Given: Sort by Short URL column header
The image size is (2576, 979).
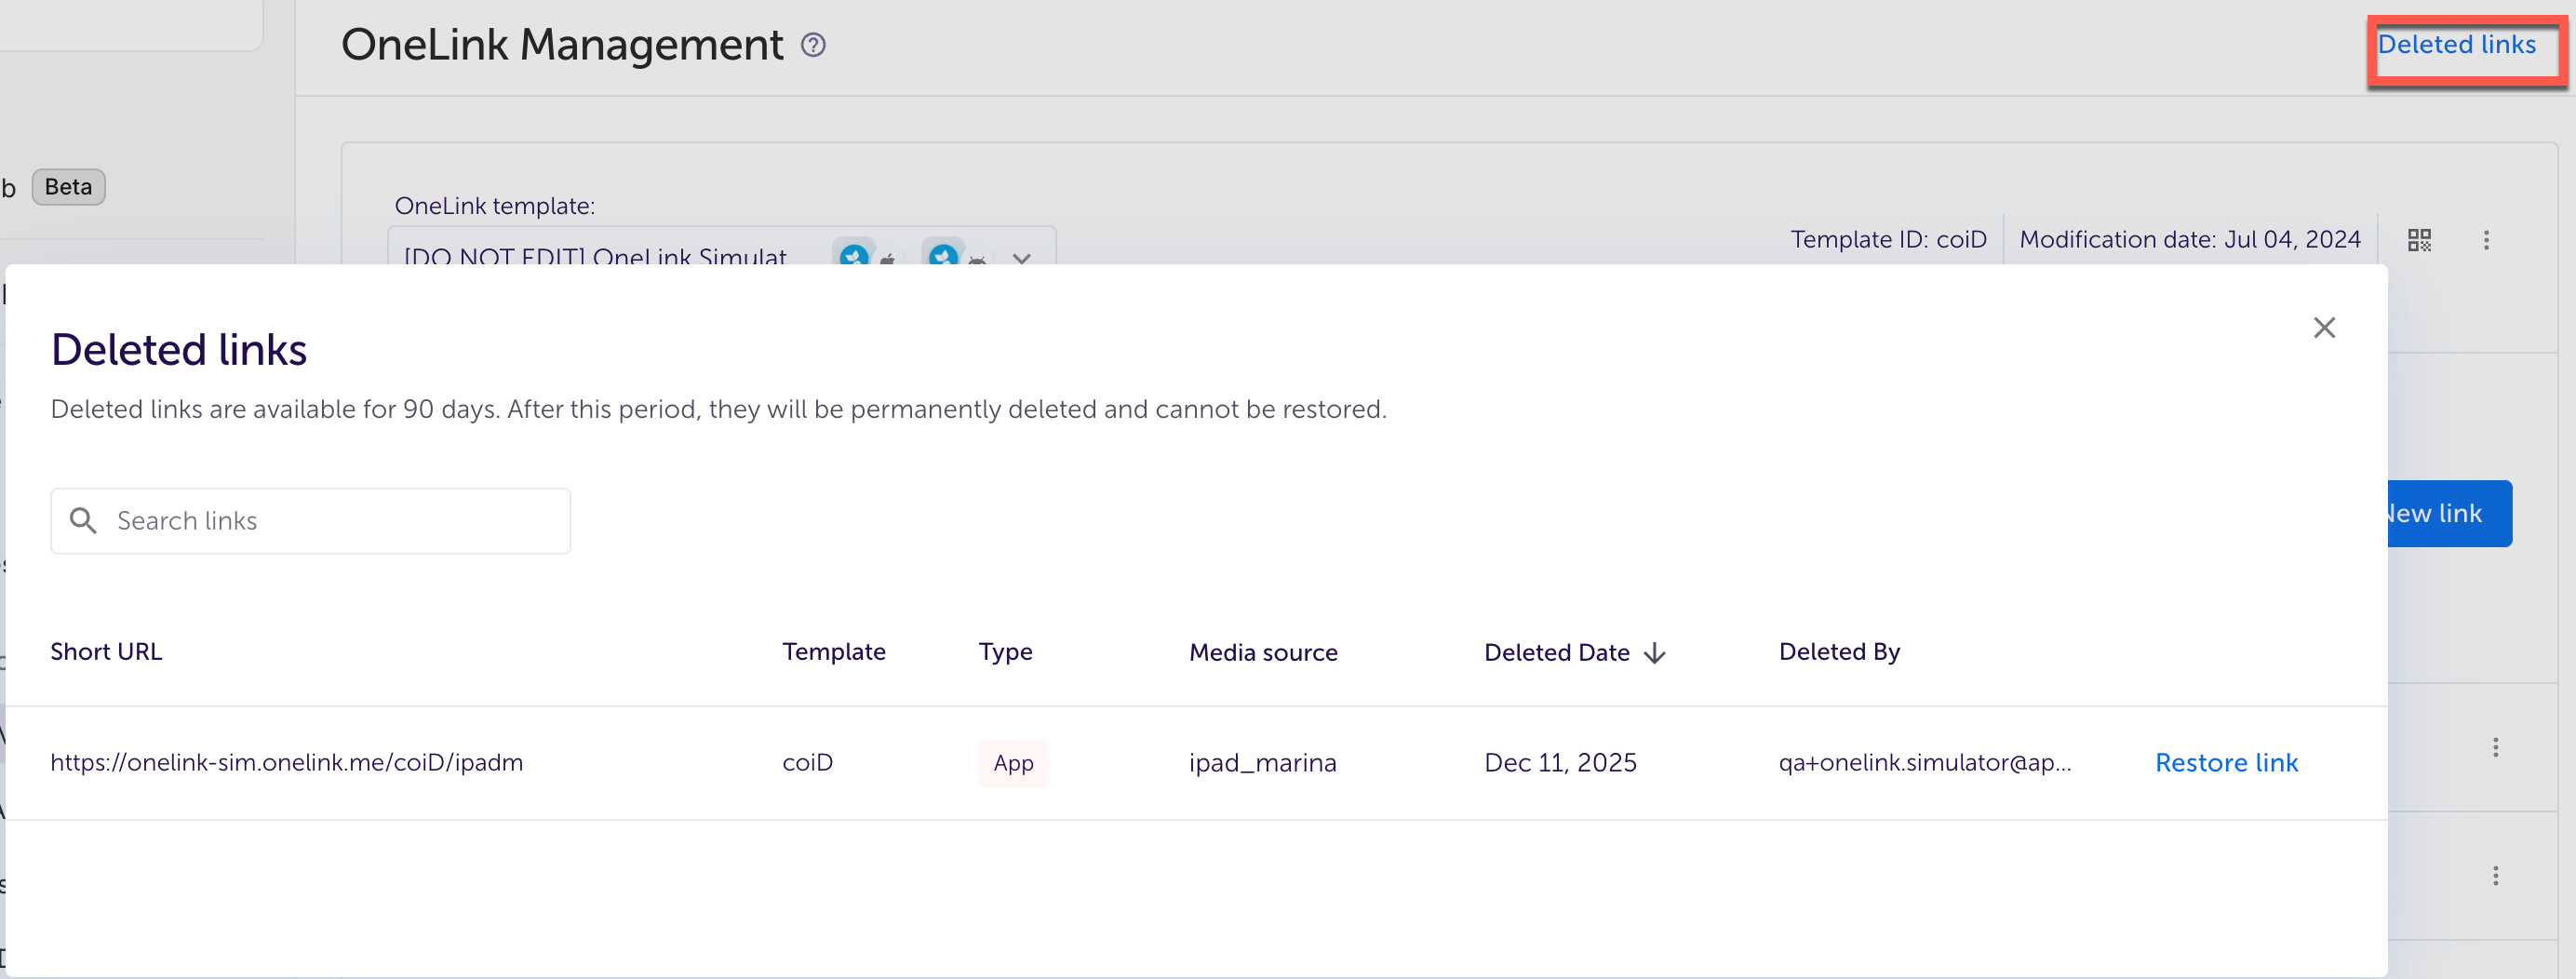Looking at the screenshot, I should tap(106, 652).
